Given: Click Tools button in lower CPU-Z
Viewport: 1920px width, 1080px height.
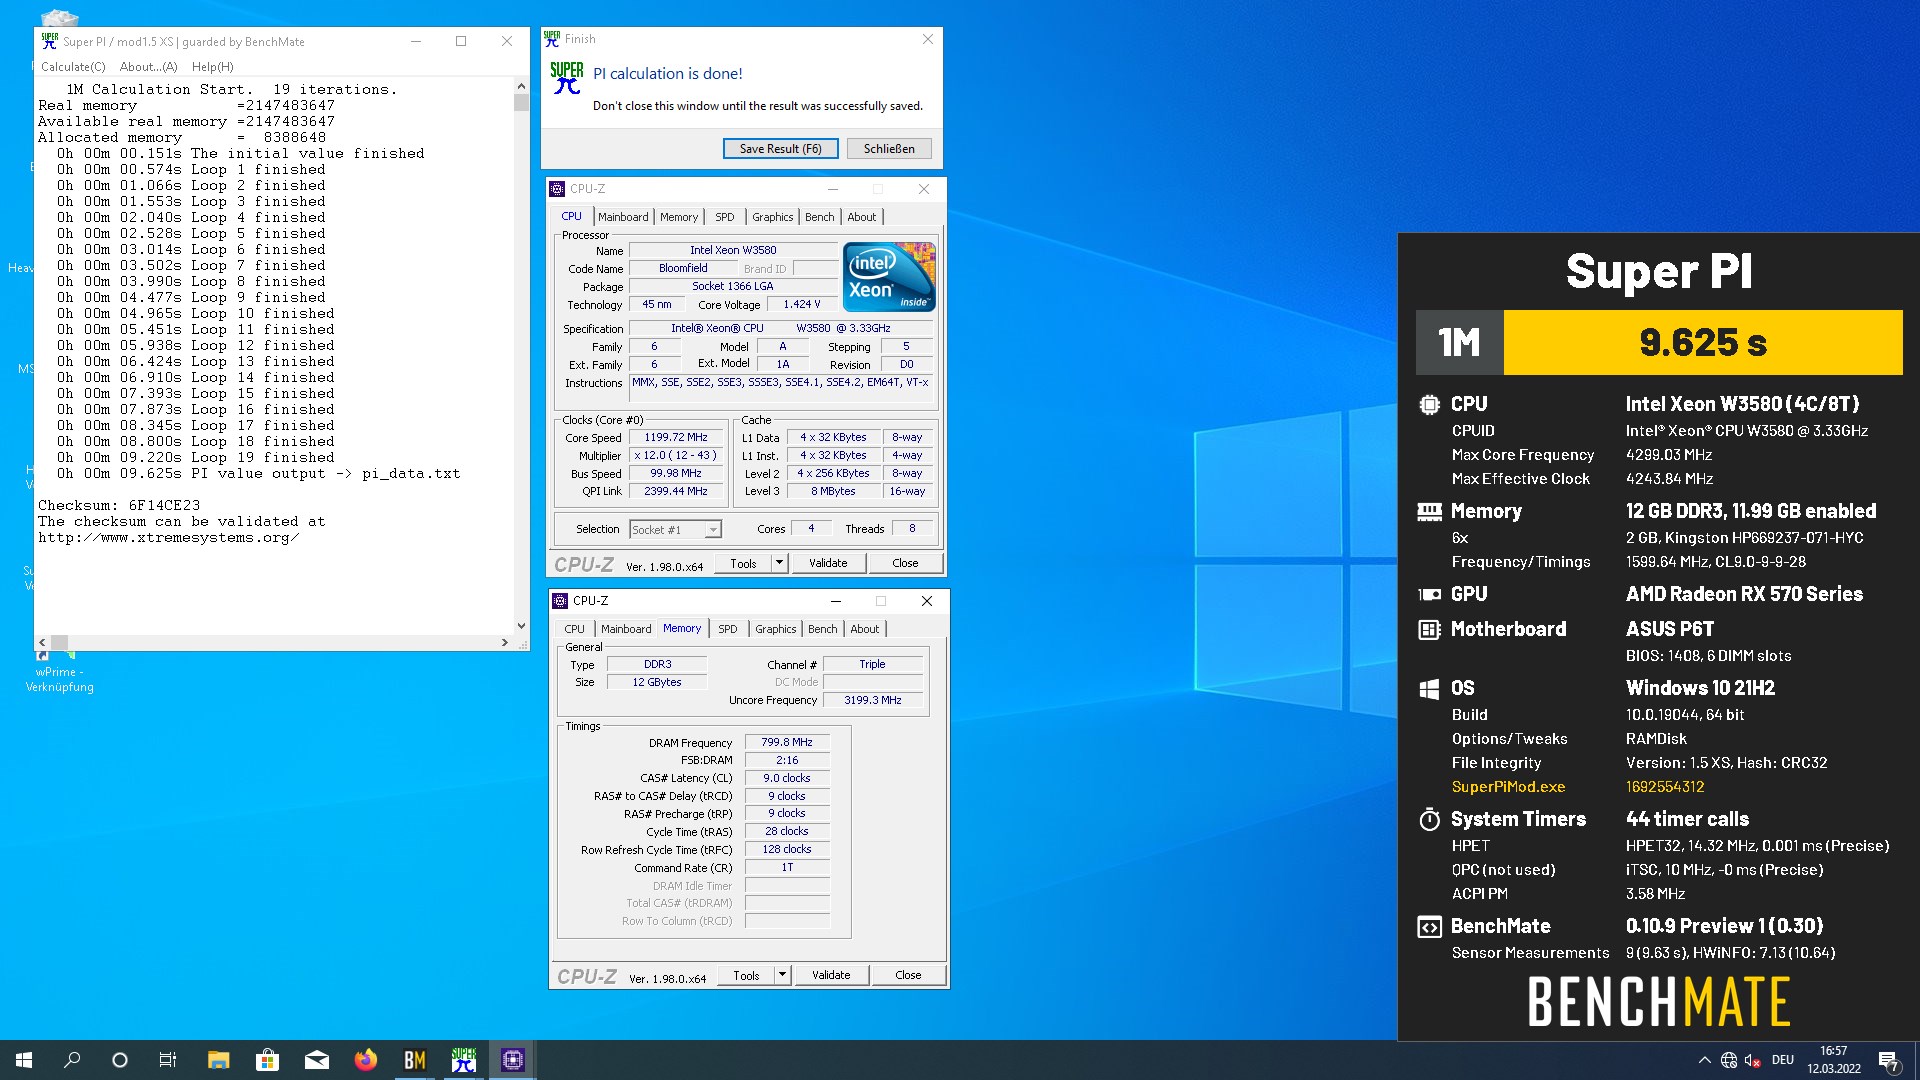Looking at the screenshot, I should 747,975.
